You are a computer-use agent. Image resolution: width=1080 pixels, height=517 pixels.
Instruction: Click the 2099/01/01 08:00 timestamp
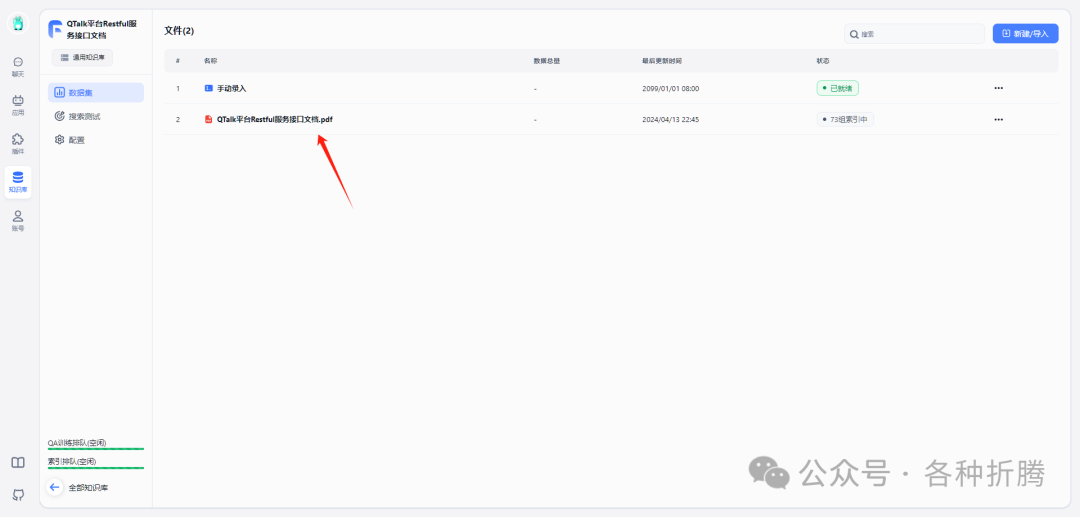(x=670, y=89)
